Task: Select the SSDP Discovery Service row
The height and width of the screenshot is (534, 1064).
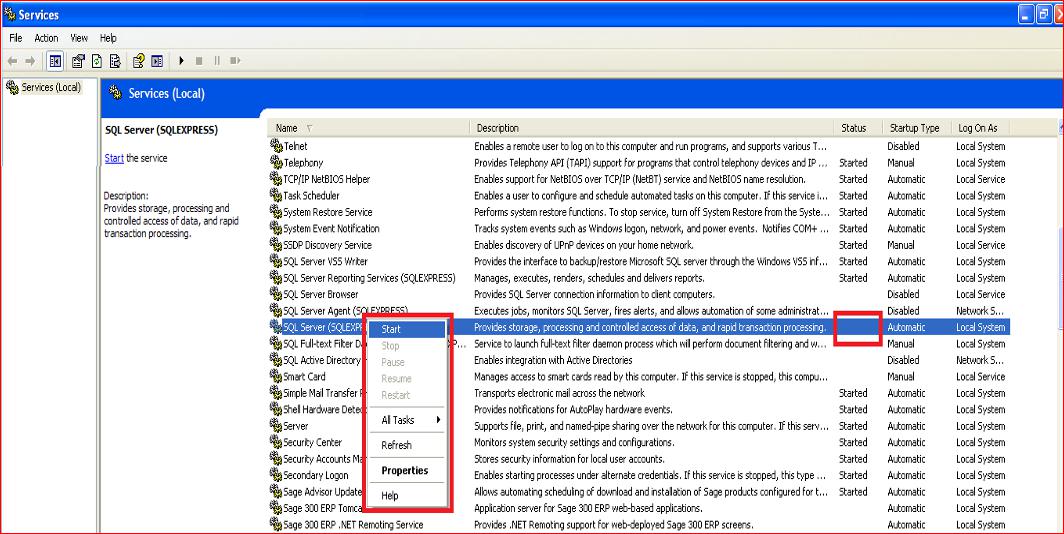Action: [639, 245]
